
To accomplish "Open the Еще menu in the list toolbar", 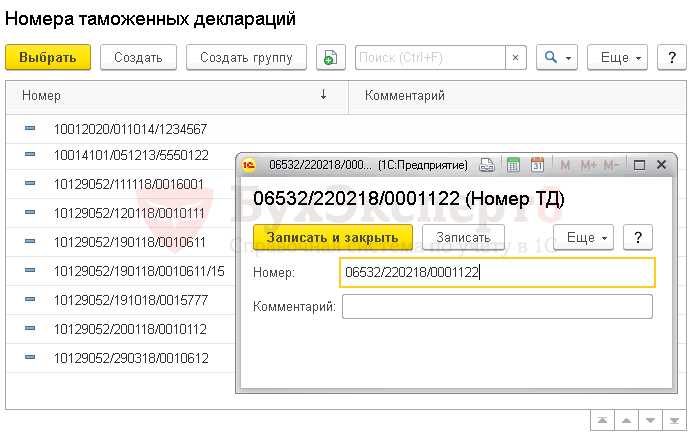I will [x=617, y=57].
